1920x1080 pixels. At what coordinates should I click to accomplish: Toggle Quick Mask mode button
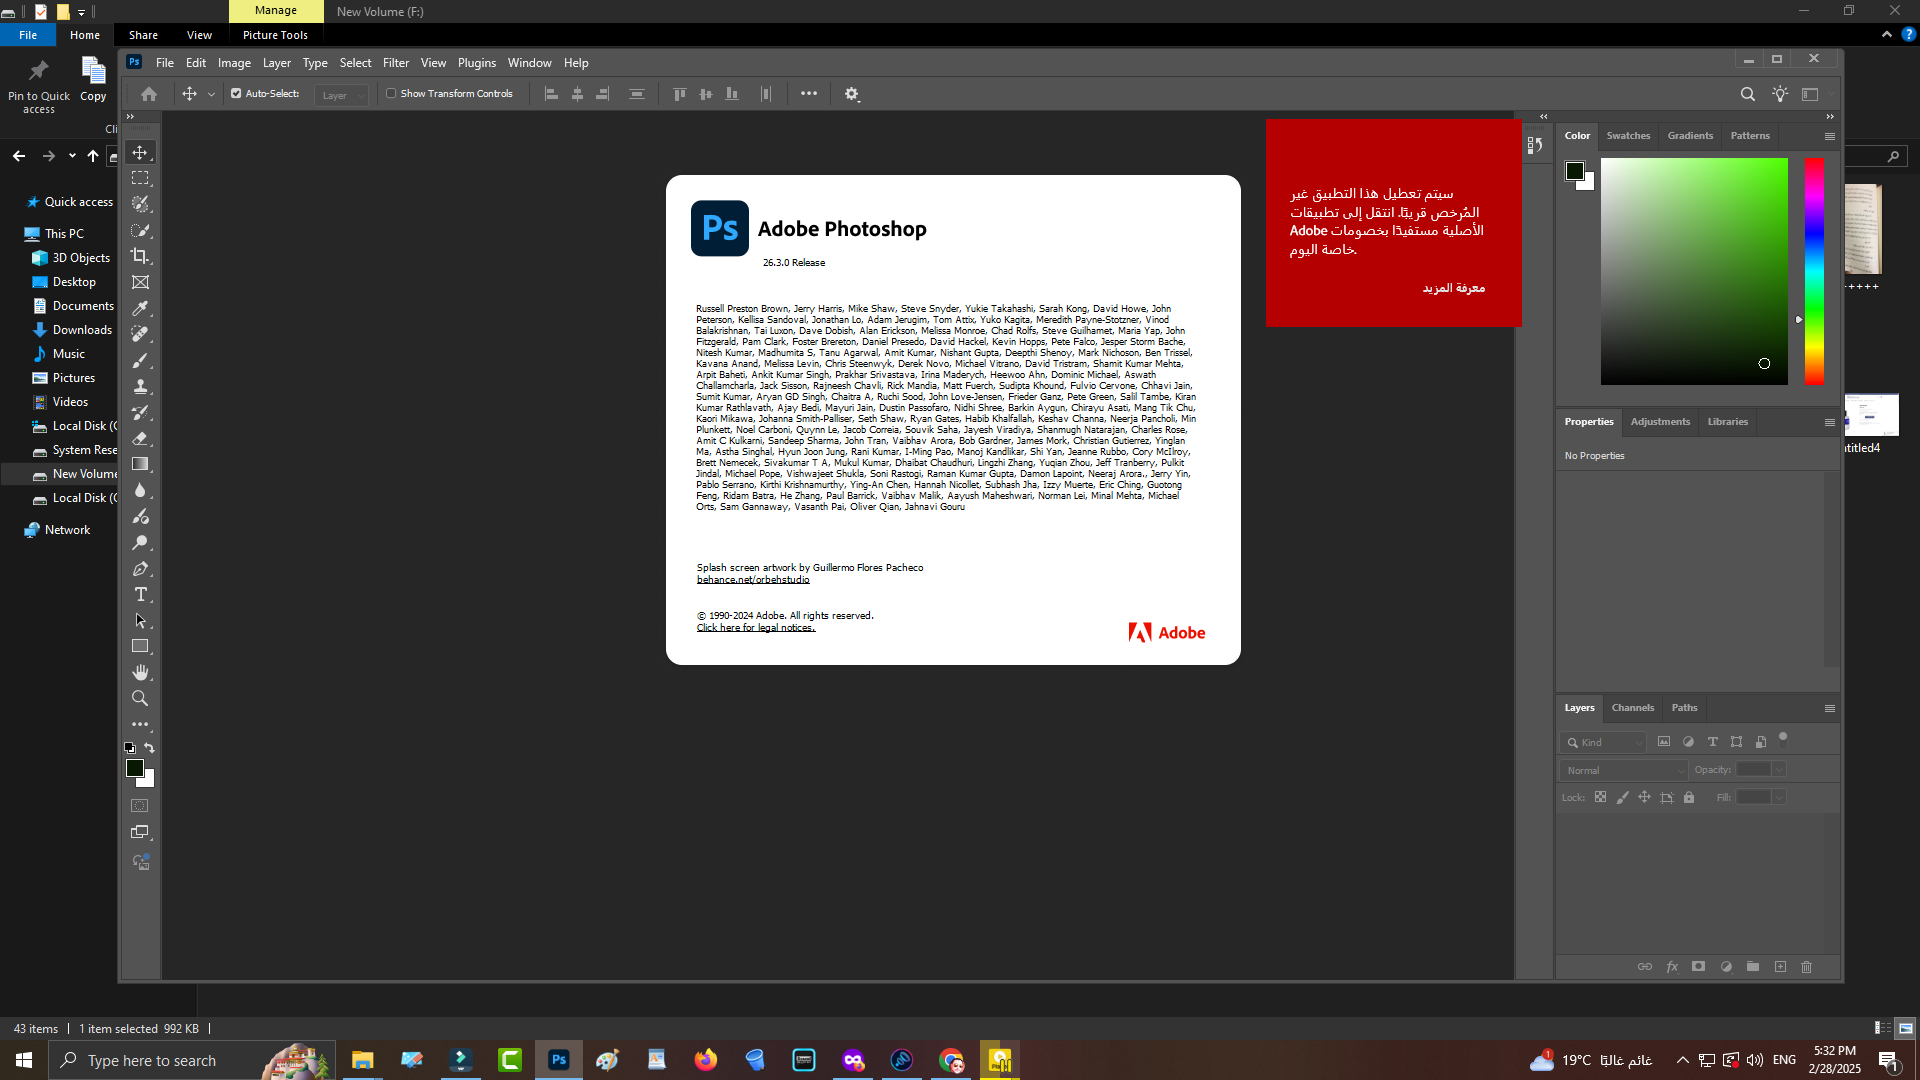click(140, 806)
